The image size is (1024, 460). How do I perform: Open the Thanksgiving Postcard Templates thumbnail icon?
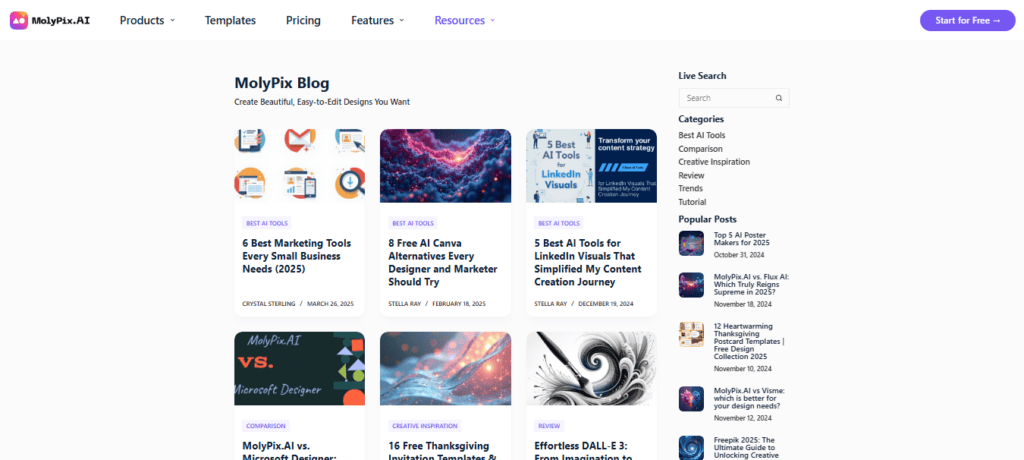(x=691, y=334)
